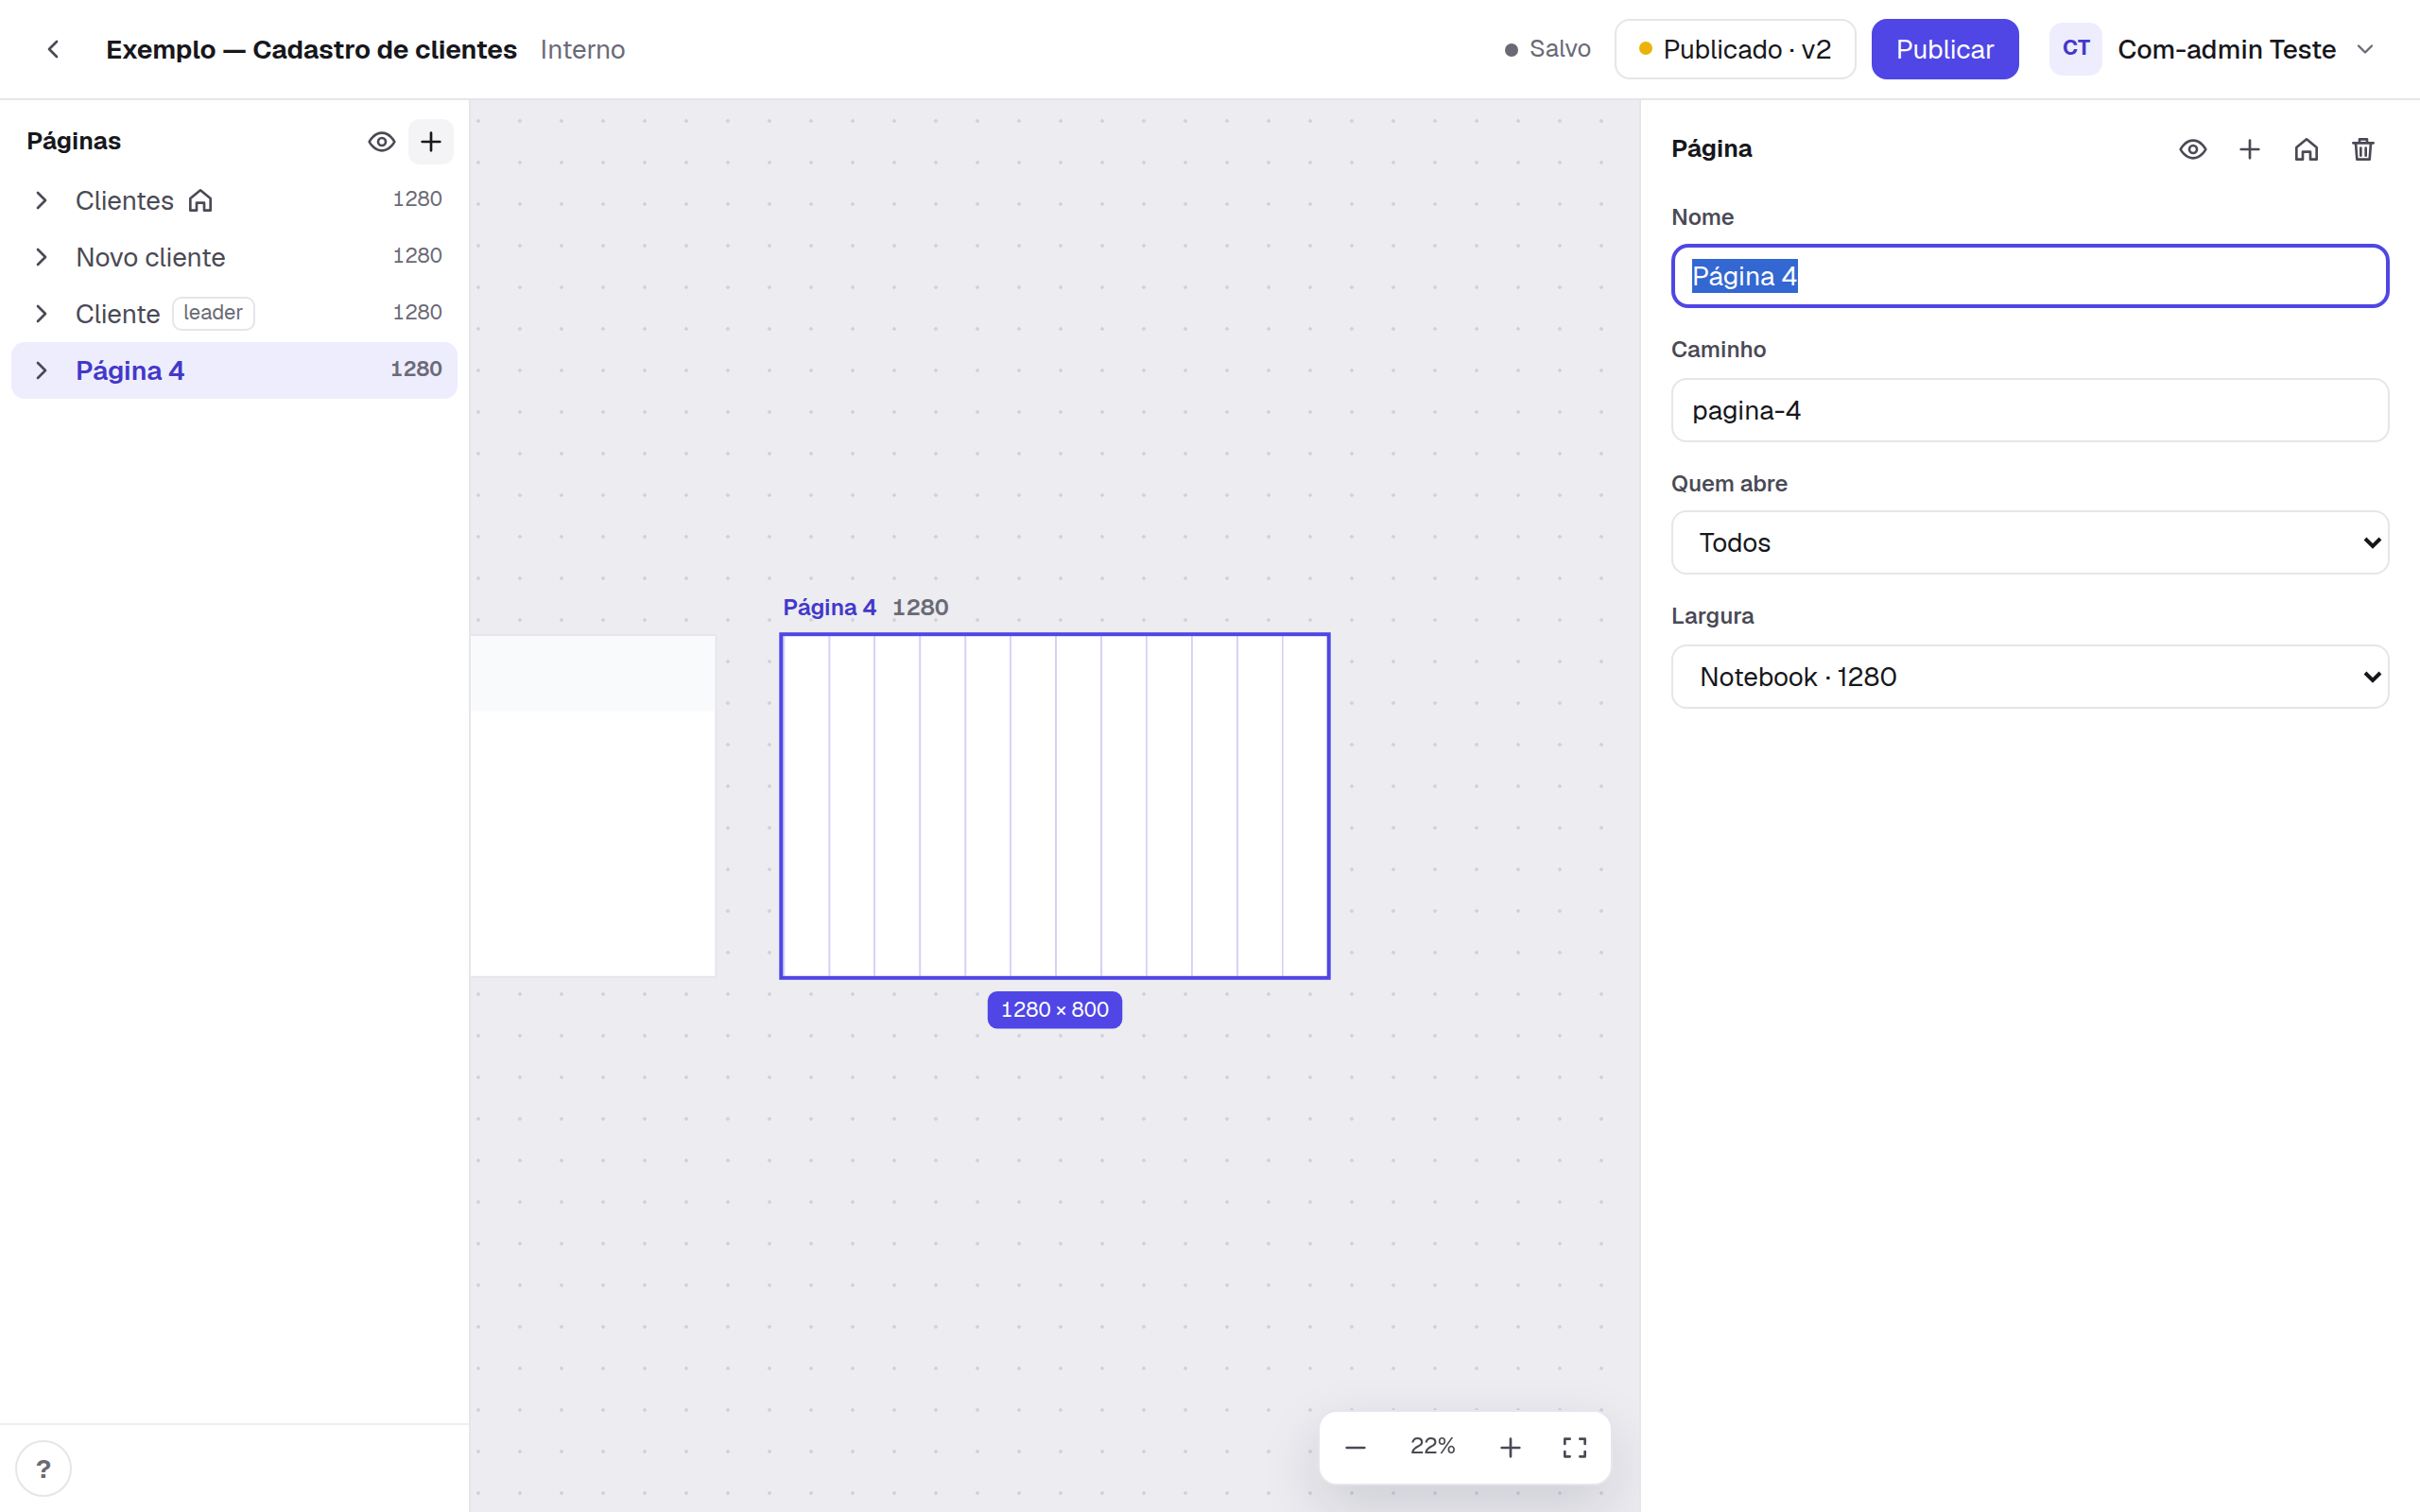Go back with the top-left arrow
This screenshot has height=1512, width=2420.
(53, 49)
